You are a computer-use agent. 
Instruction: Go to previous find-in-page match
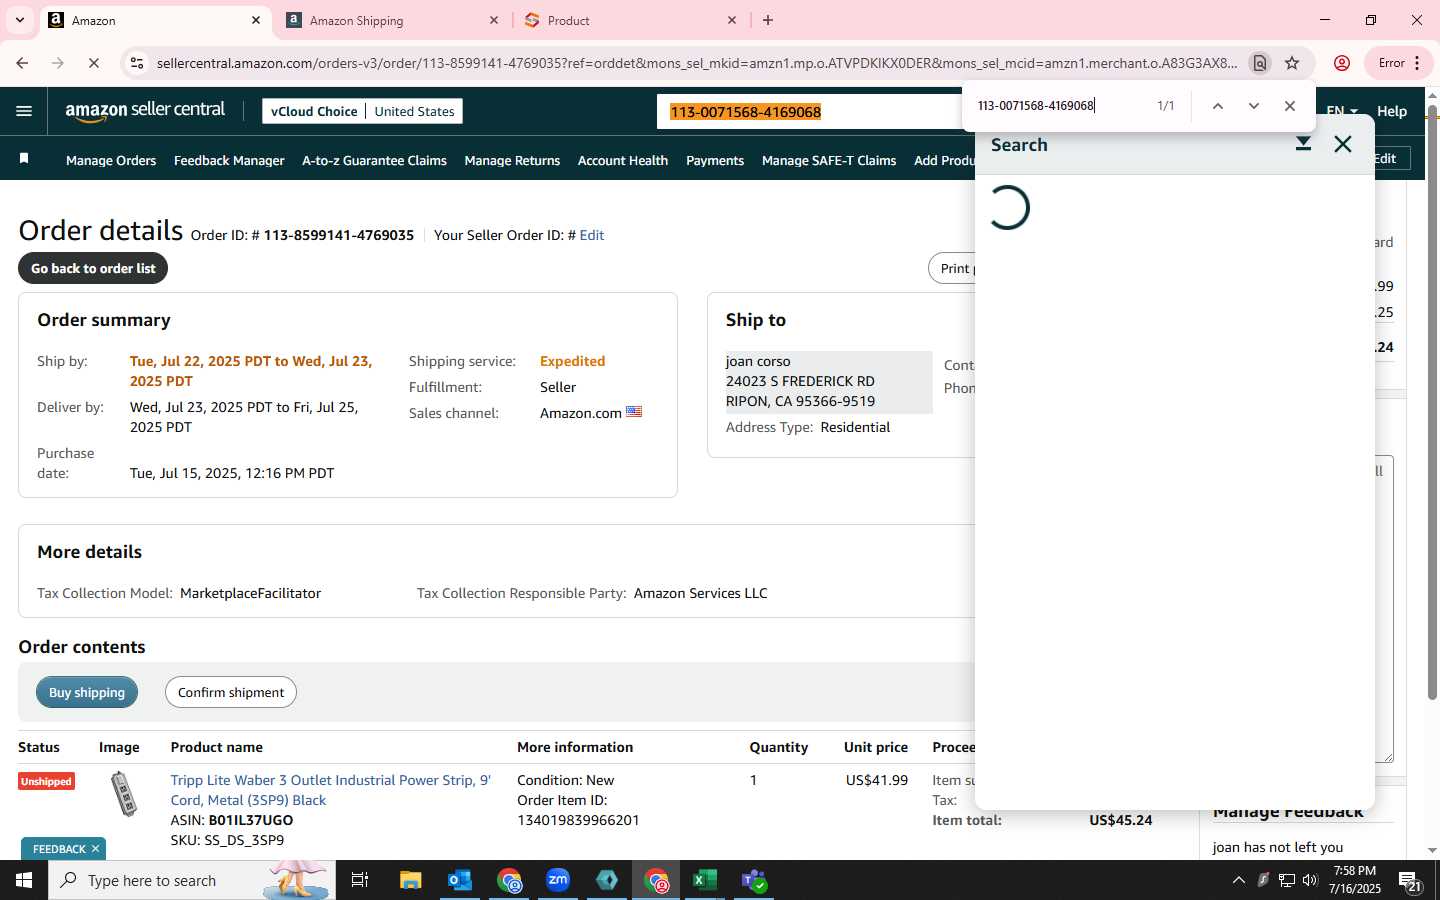click(1217, 106)
